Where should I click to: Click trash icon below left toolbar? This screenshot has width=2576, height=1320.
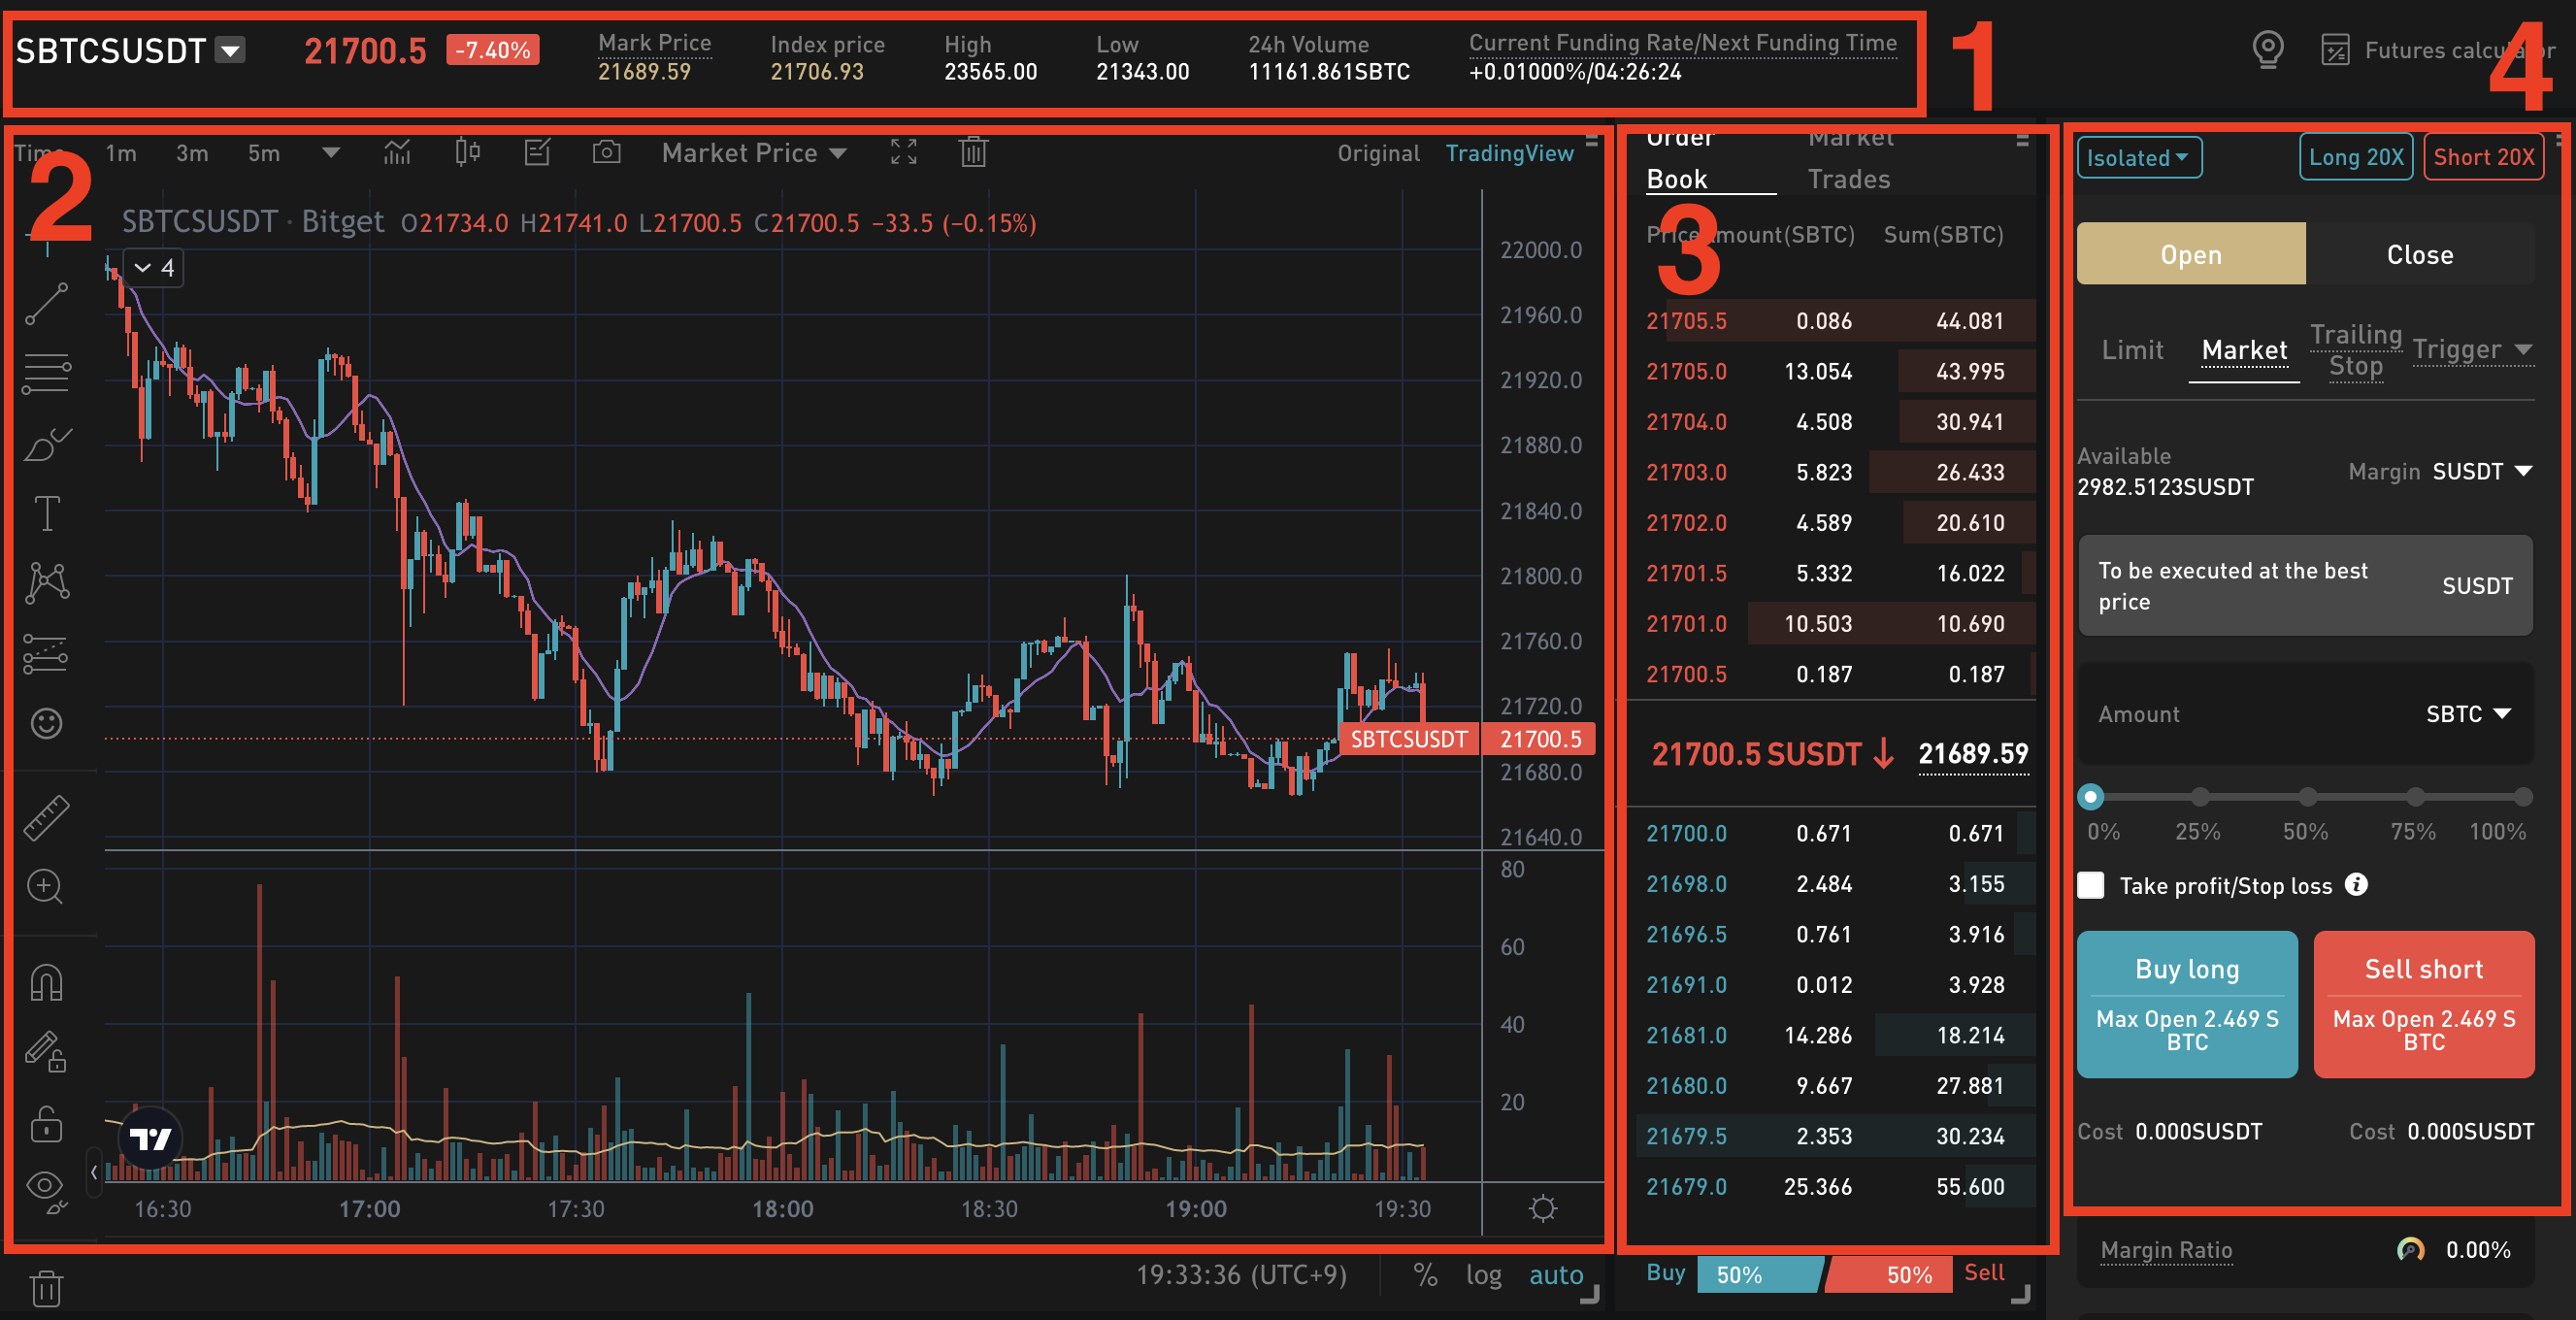pyautogui.click(x=46, y=1288)
